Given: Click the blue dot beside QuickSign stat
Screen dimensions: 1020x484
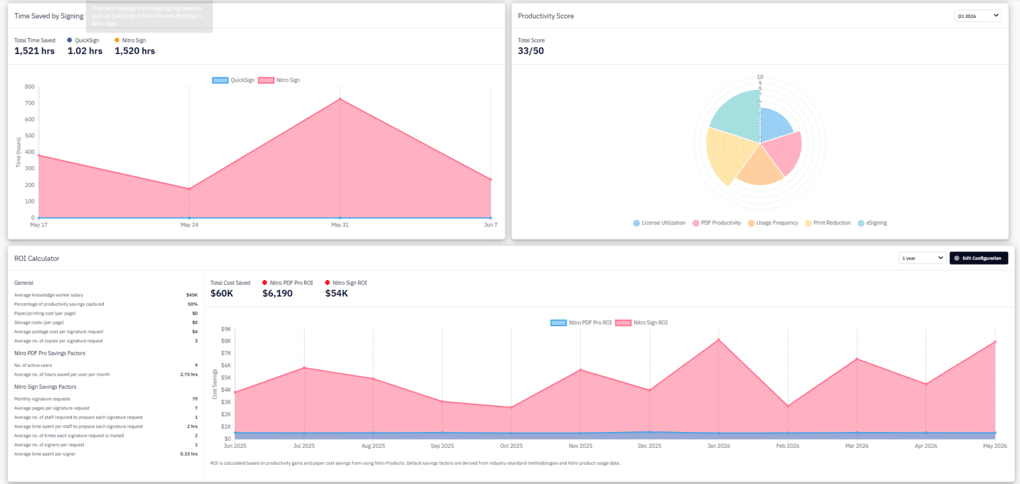Looking at the screenshot, I should click(x=70, y=40).
